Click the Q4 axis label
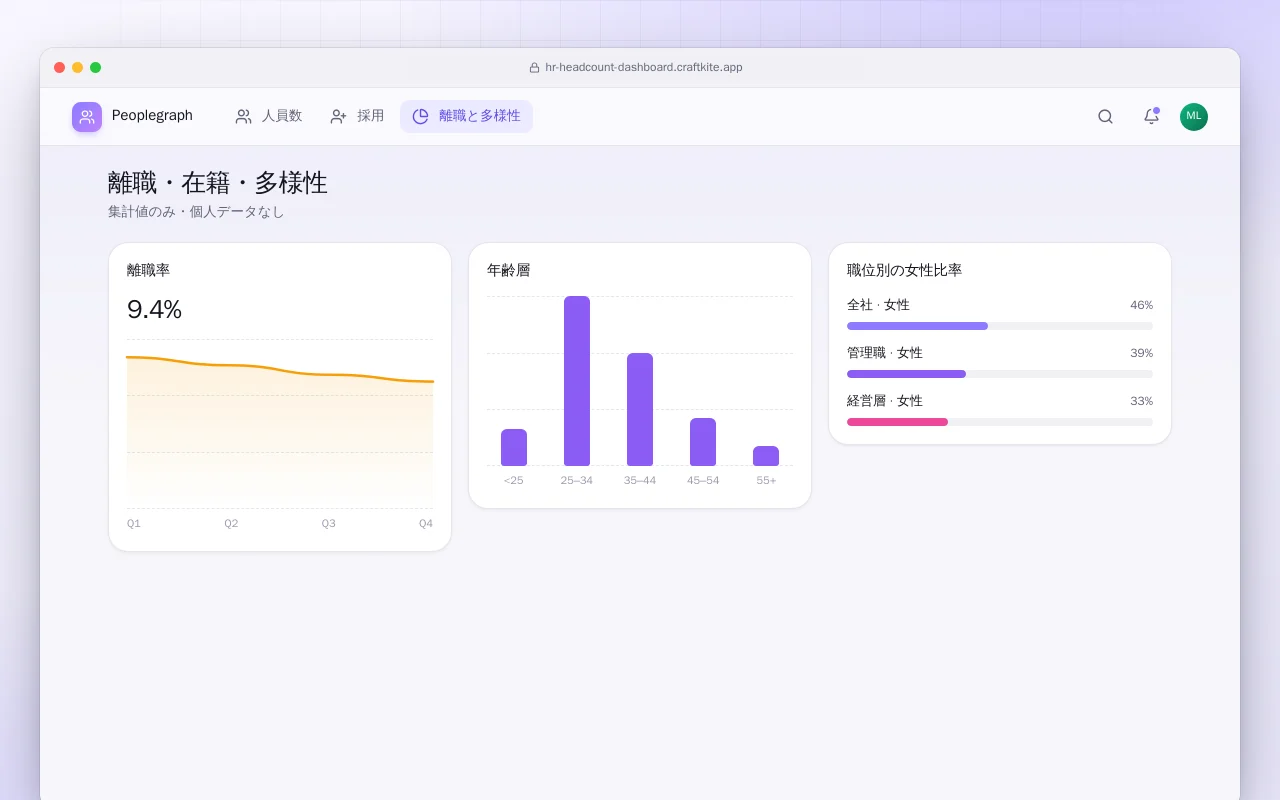Screen dimensions: 1280x800 426,524
